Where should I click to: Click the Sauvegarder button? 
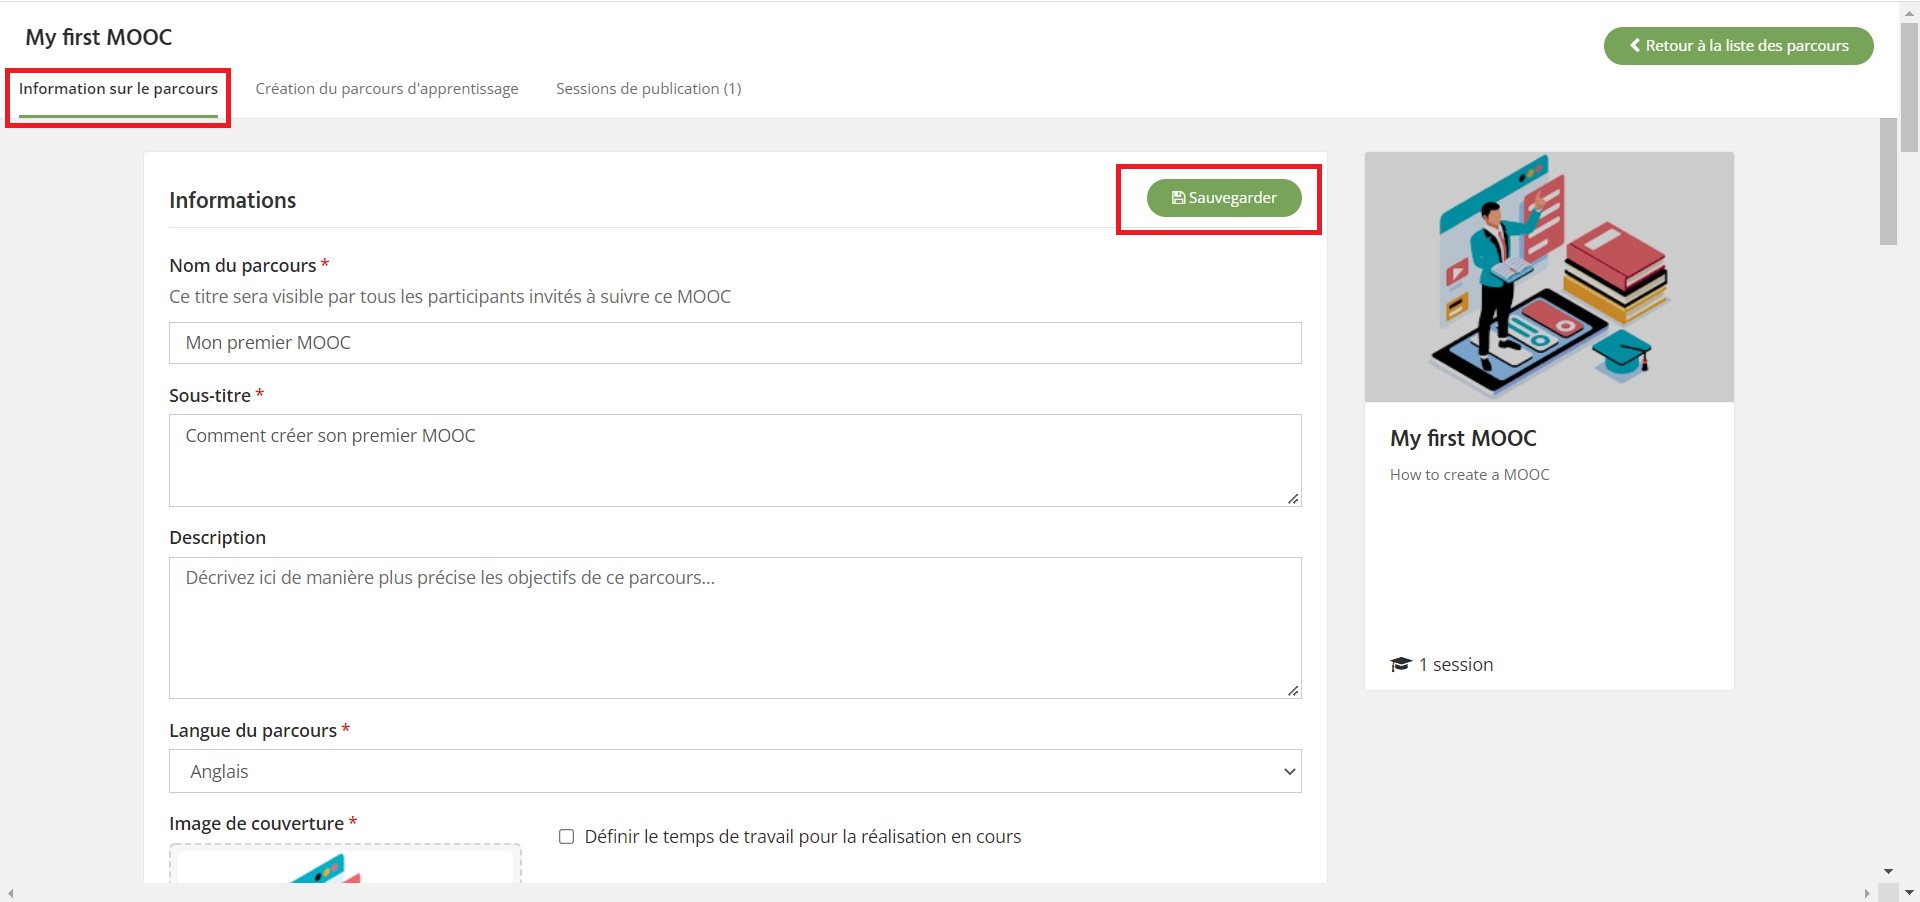point(1224,198)
